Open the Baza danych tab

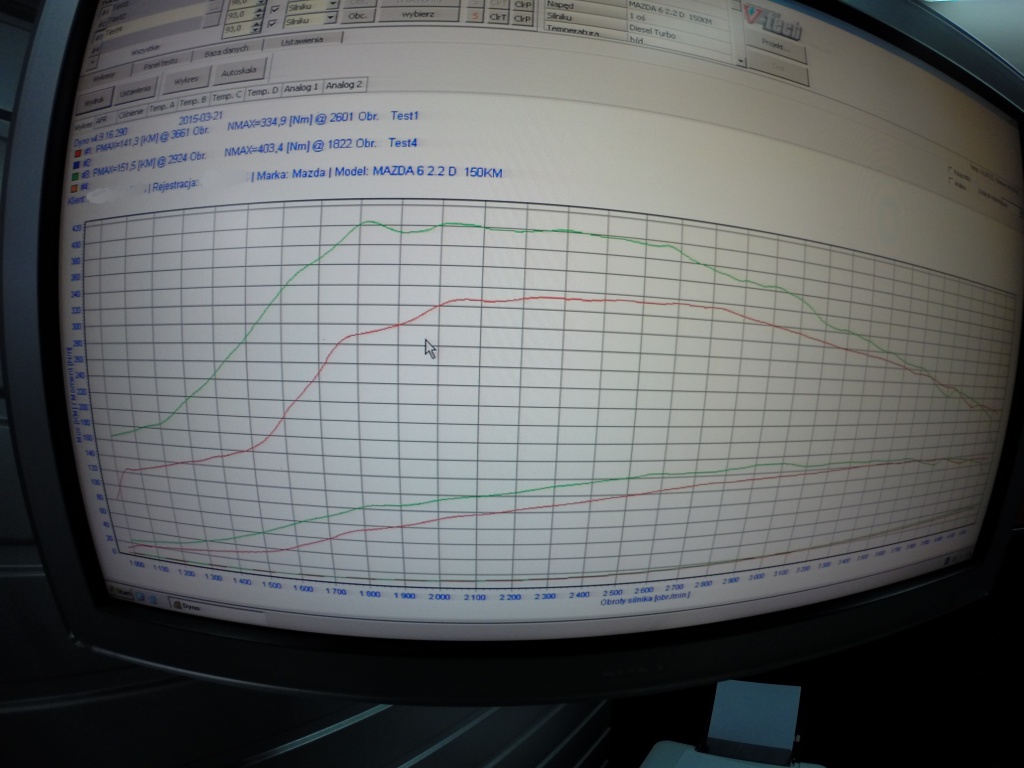227,48
